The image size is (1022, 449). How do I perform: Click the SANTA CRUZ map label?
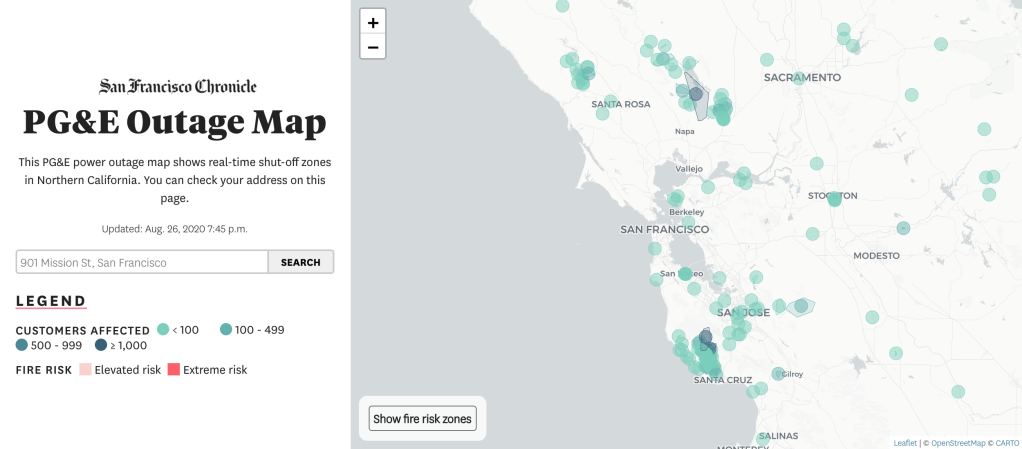(x=723, y=380)
